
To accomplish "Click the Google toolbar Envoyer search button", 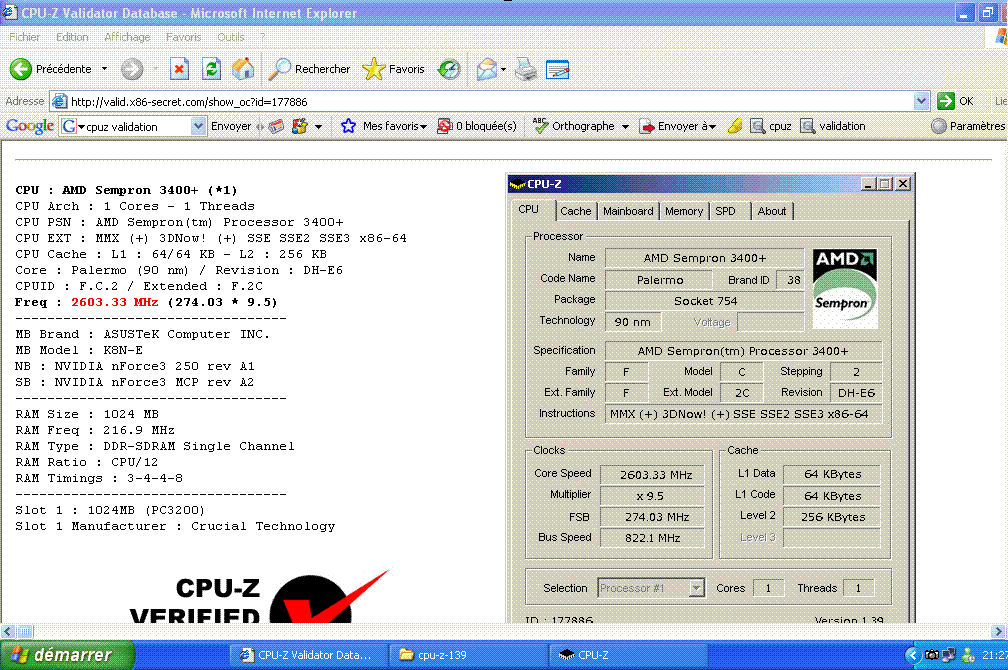I will [x=231, y=126].
